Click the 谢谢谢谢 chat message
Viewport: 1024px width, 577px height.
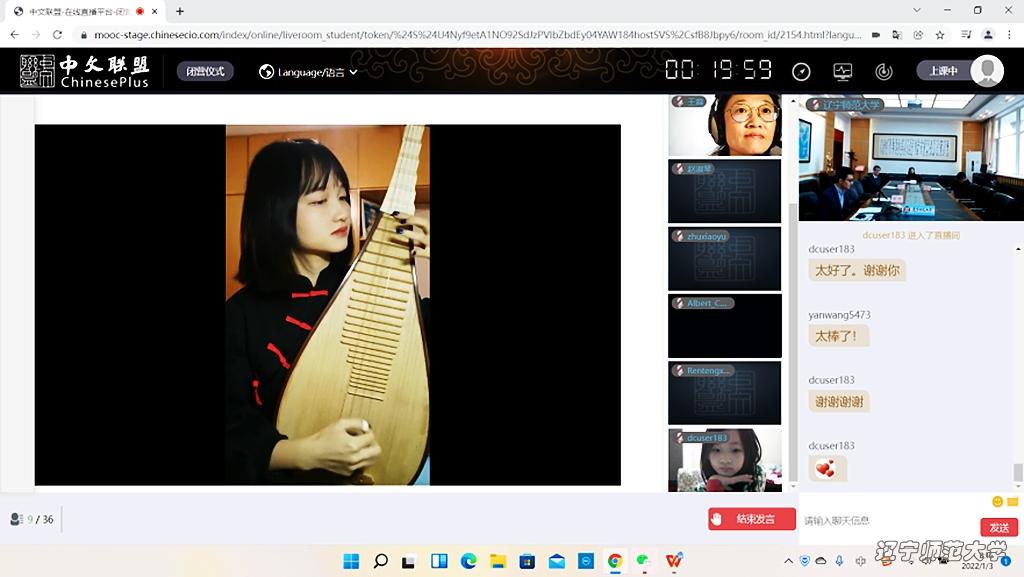tap(839, 401)
